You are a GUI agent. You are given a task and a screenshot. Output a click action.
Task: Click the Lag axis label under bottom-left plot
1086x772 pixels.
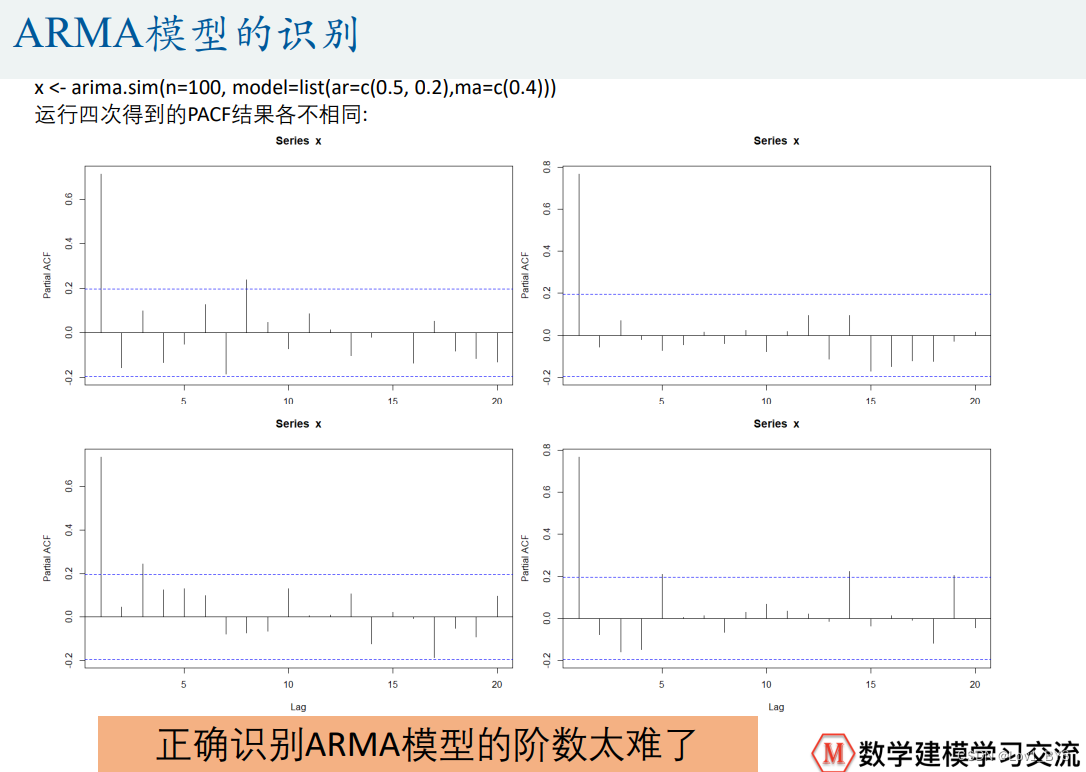tap(298, 706)
